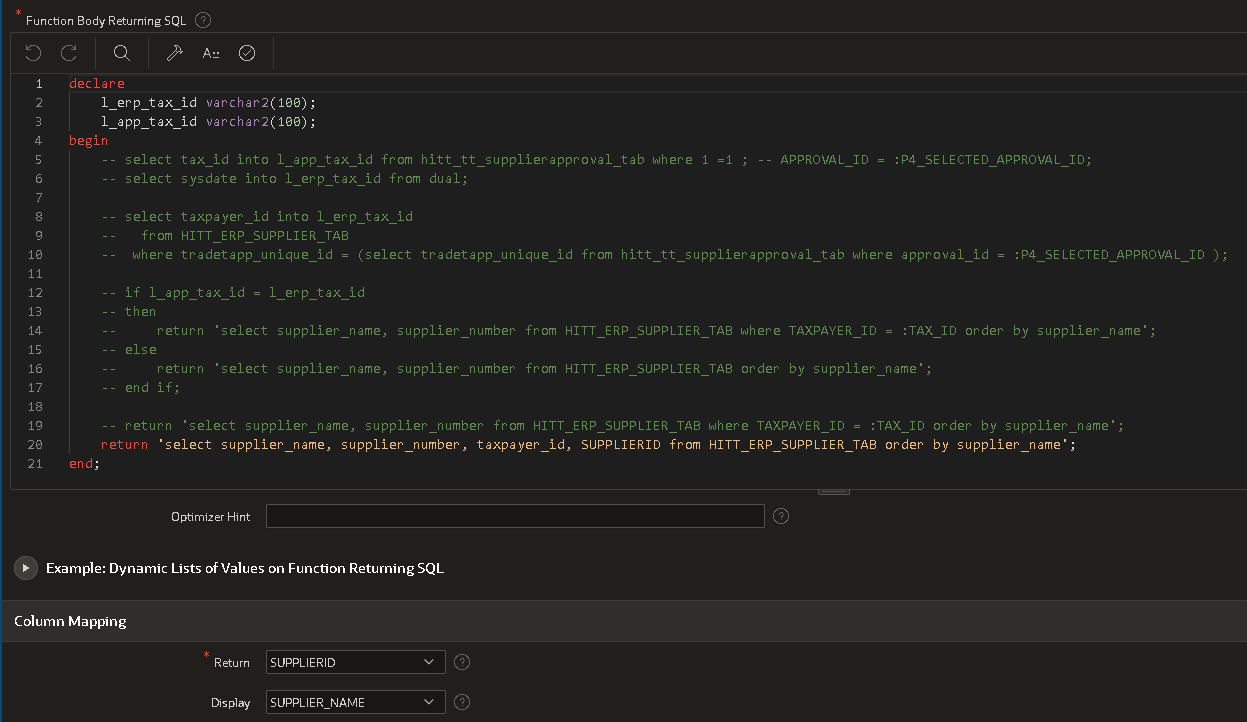
Task: Click line number 7 in the gutter
Action: (x=39, y=197)
